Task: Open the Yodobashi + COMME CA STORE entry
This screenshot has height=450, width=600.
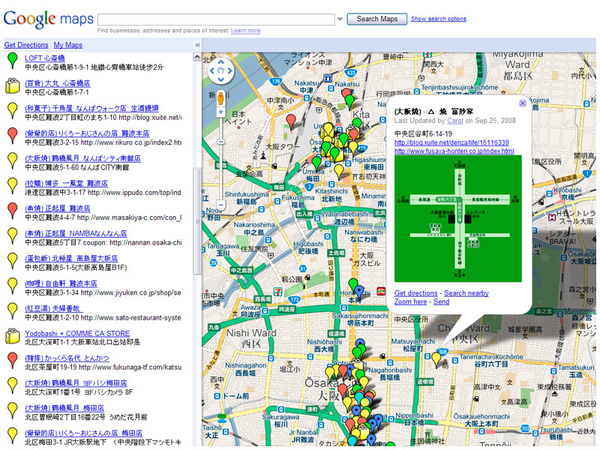Action: point(77,333)
